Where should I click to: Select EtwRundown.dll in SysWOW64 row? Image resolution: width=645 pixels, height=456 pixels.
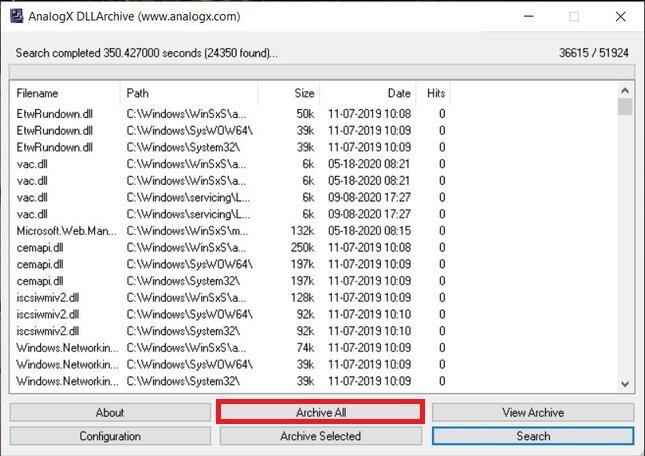point(231,131)
